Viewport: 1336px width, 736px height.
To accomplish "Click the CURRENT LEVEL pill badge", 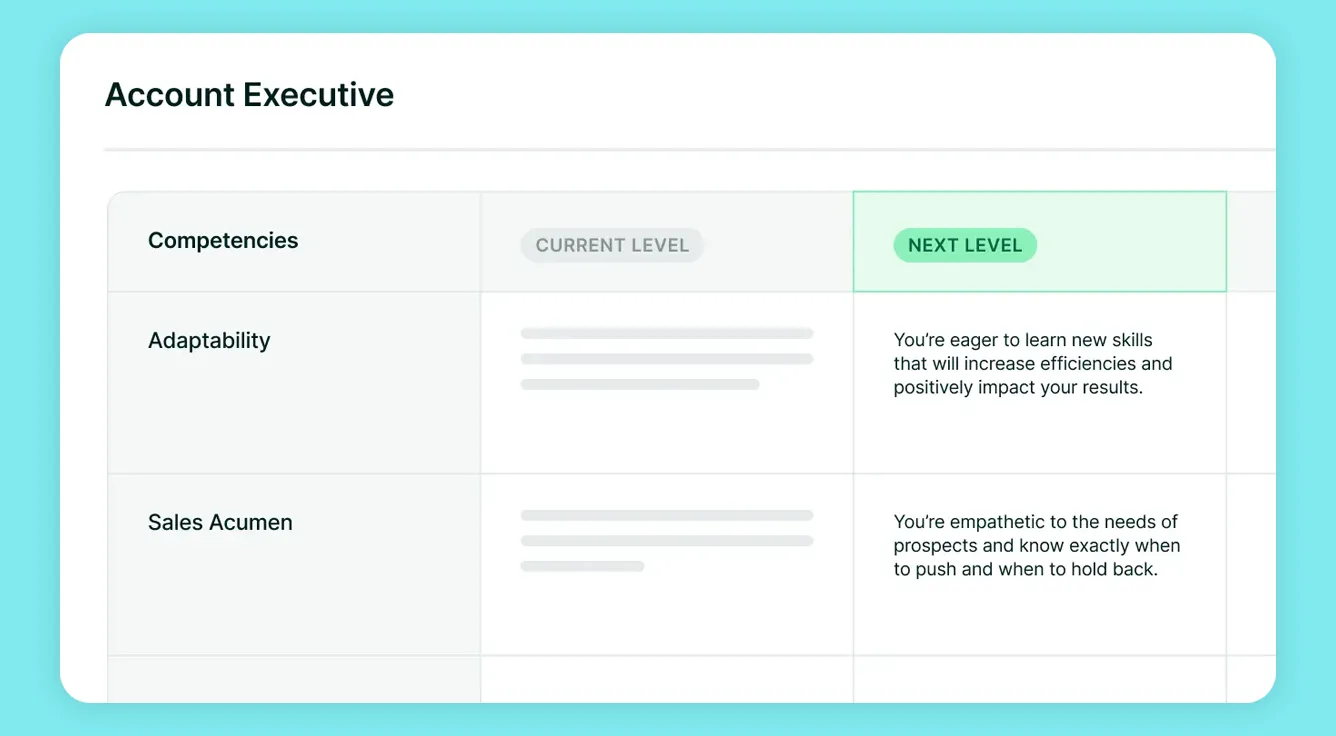I will (x=611, y=245).
